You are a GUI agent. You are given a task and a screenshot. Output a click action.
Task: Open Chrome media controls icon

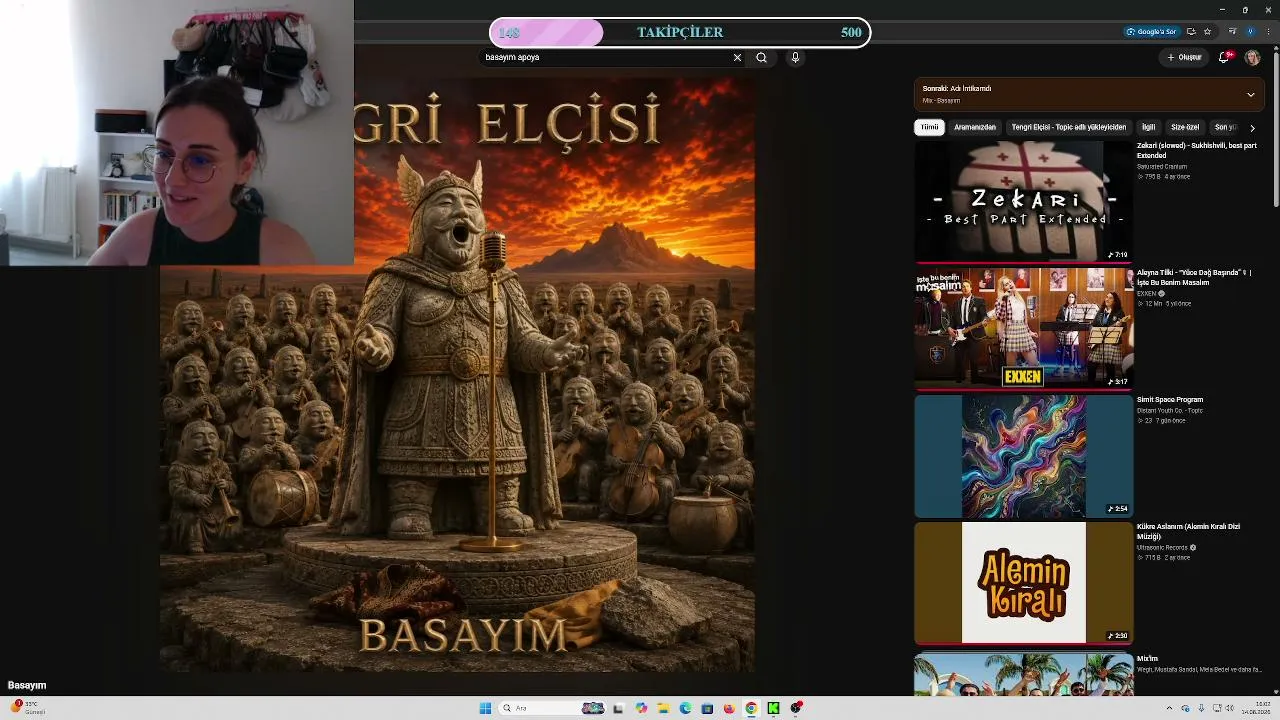point(1233,31)
